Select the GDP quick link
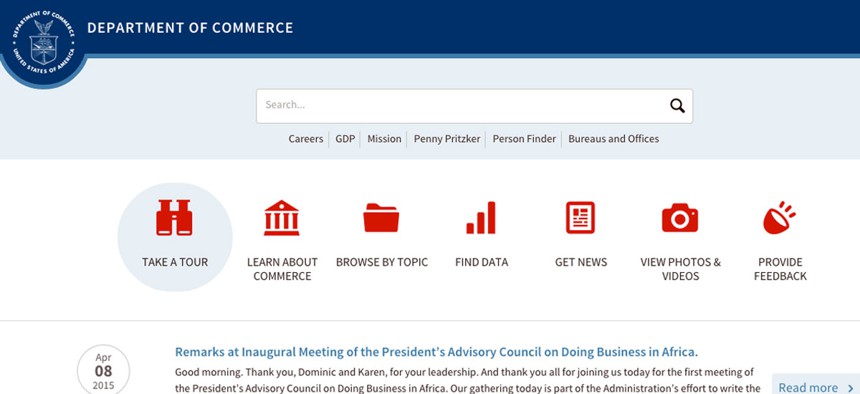 [345, 139]
